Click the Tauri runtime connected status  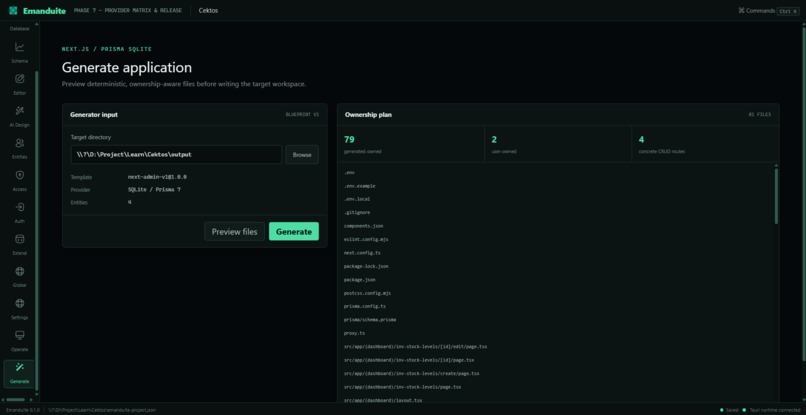tap(772, 410)
